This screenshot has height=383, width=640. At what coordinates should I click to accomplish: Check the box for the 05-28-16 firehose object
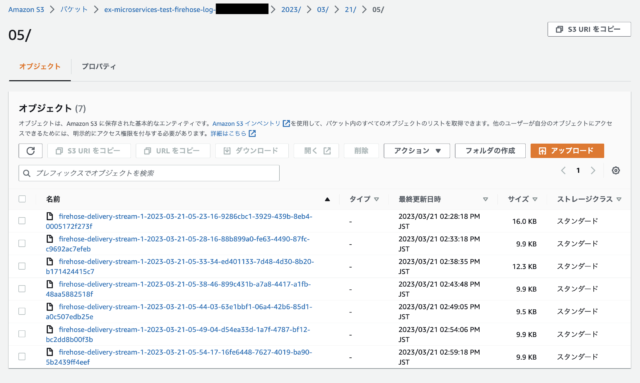pos(22,243)
